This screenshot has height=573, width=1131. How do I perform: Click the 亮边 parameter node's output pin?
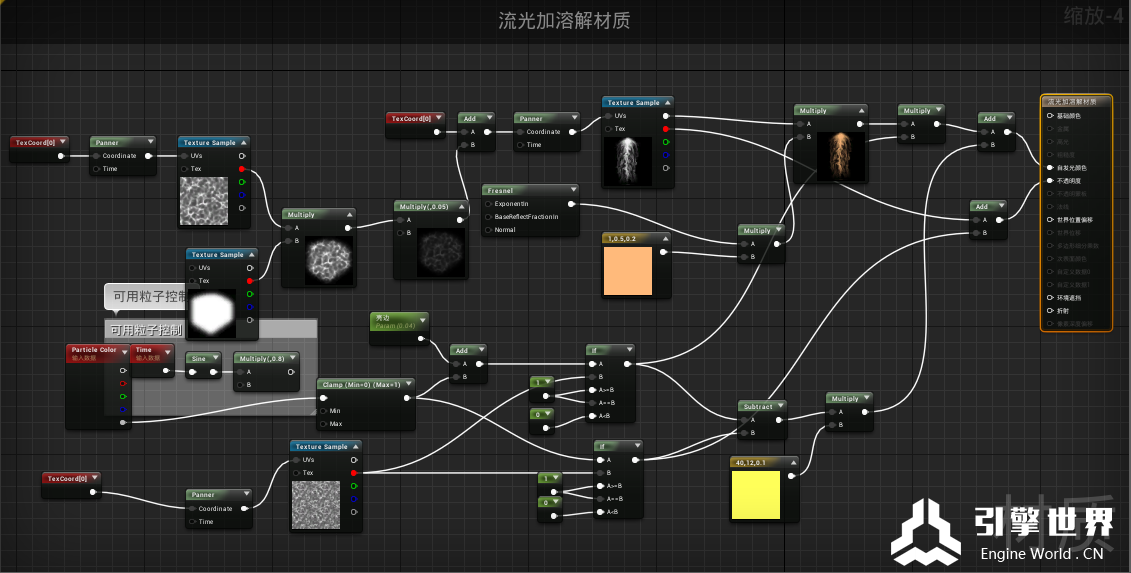(x=421, y=338)
